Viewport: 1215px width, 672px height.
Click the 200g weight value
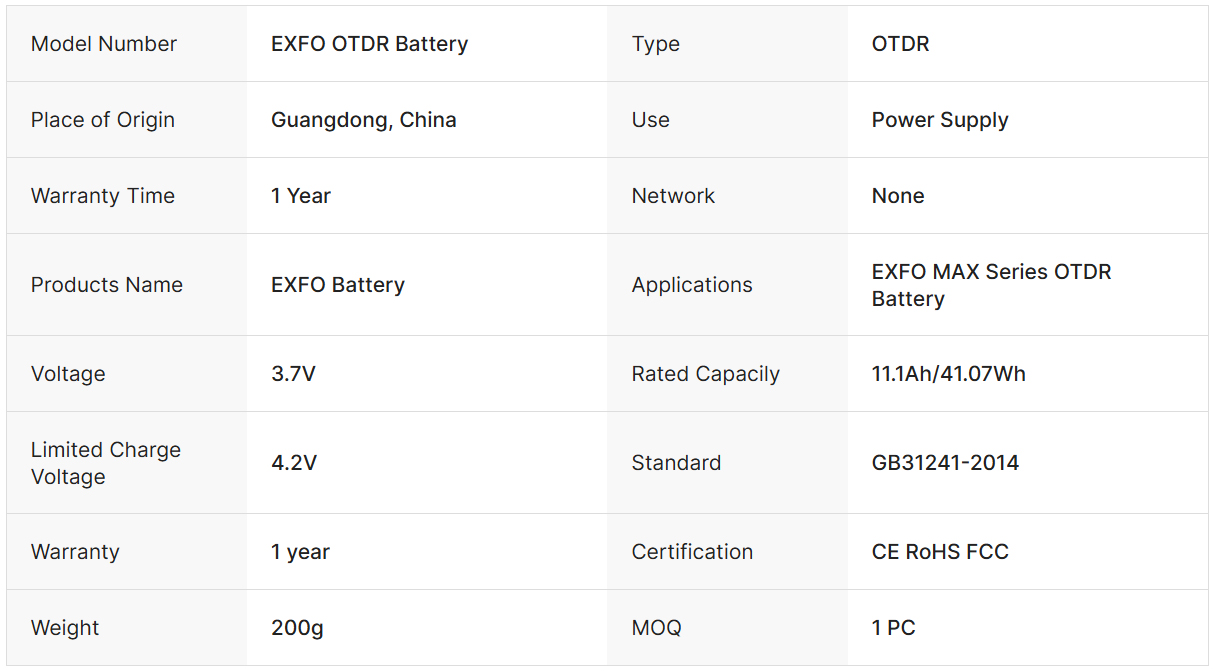pyautogui.click(x=297, y=628)
